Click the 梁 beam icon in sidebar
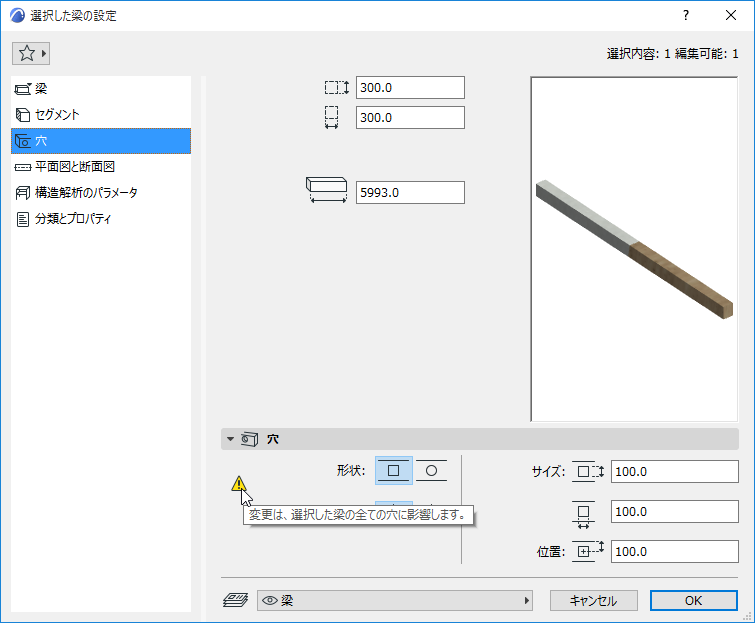 23,89
